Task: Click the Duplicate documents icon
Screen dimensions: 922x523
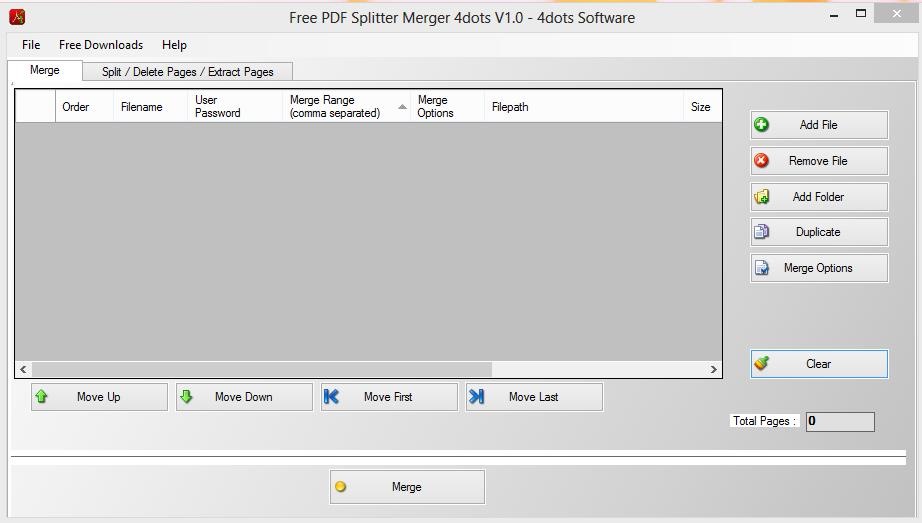Action: pos(761,232)
